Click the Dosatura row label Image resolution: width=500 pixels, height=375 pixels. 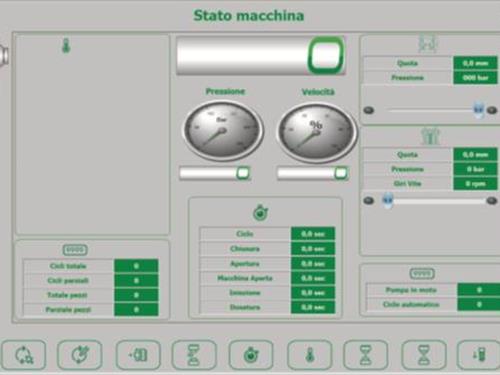point(245,307)
